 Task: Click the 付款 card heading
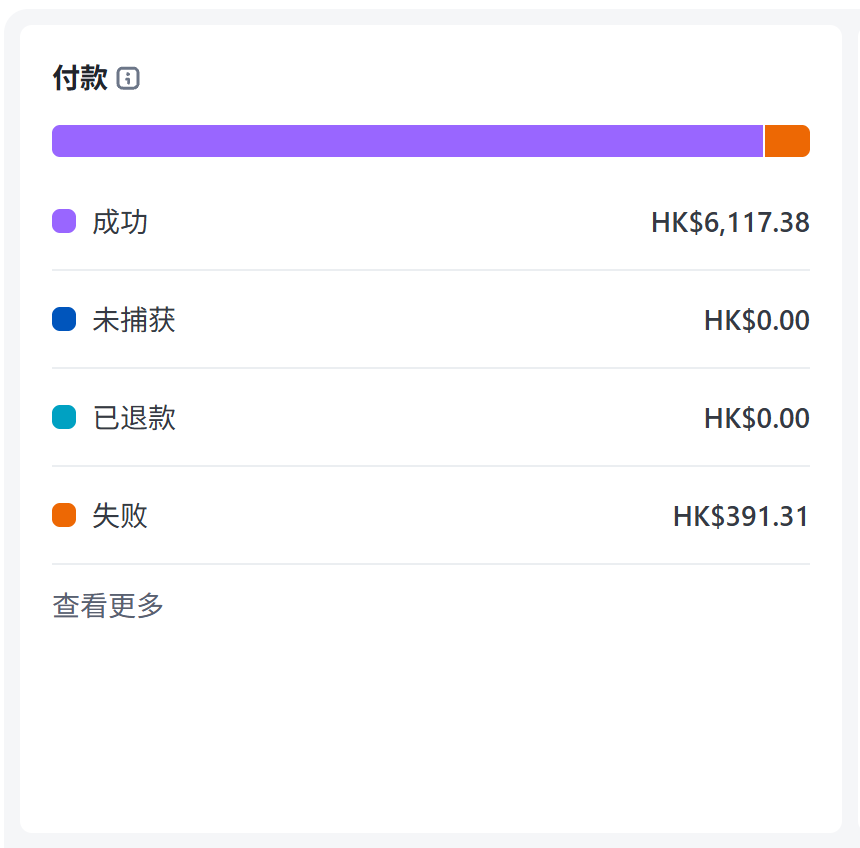[80, 78]
